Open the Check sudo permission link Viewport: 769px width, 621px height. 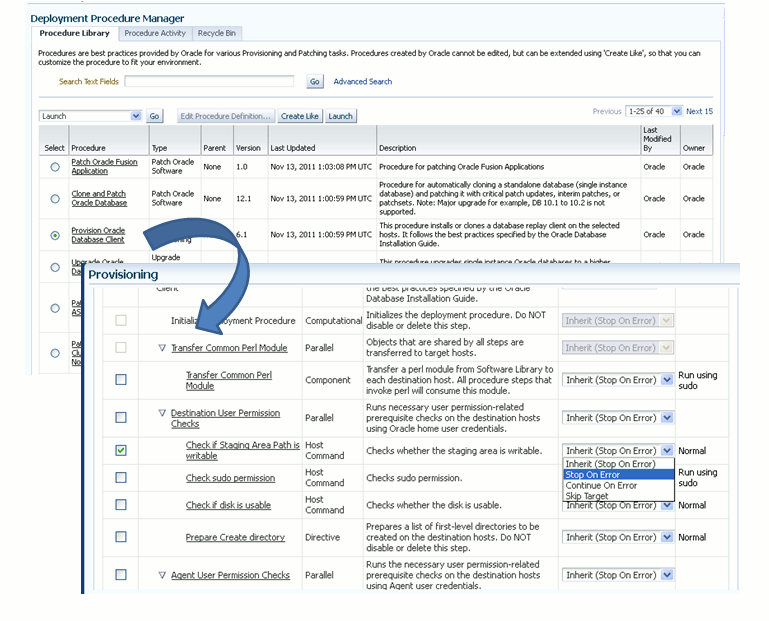coord(230,478)
